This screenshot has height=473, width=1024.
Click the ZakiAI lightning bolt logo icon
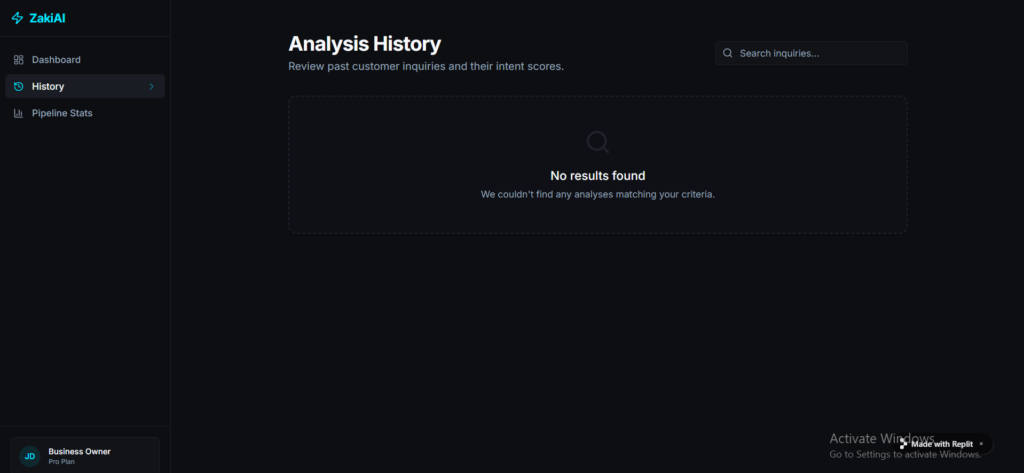[x=18, y=18]
